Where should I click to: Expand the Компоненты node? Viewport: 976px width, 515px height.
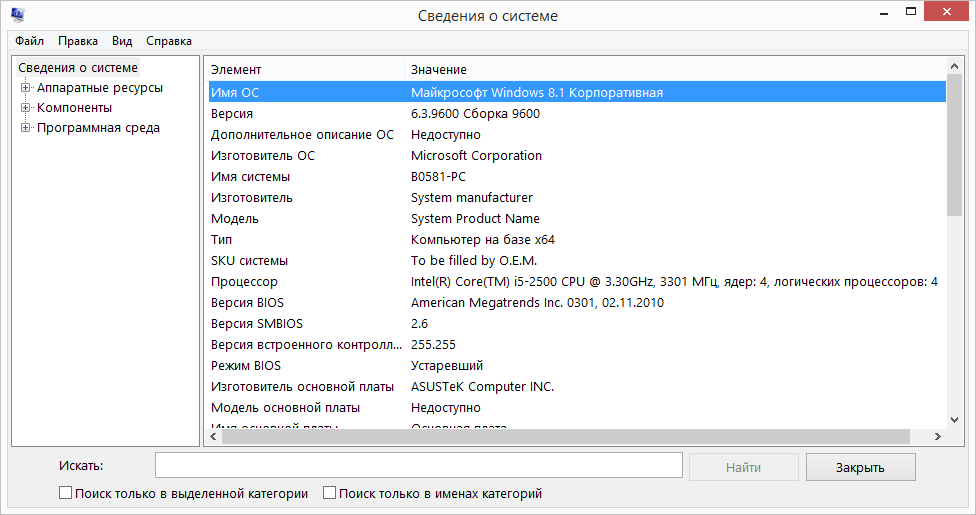pos(26,108)
